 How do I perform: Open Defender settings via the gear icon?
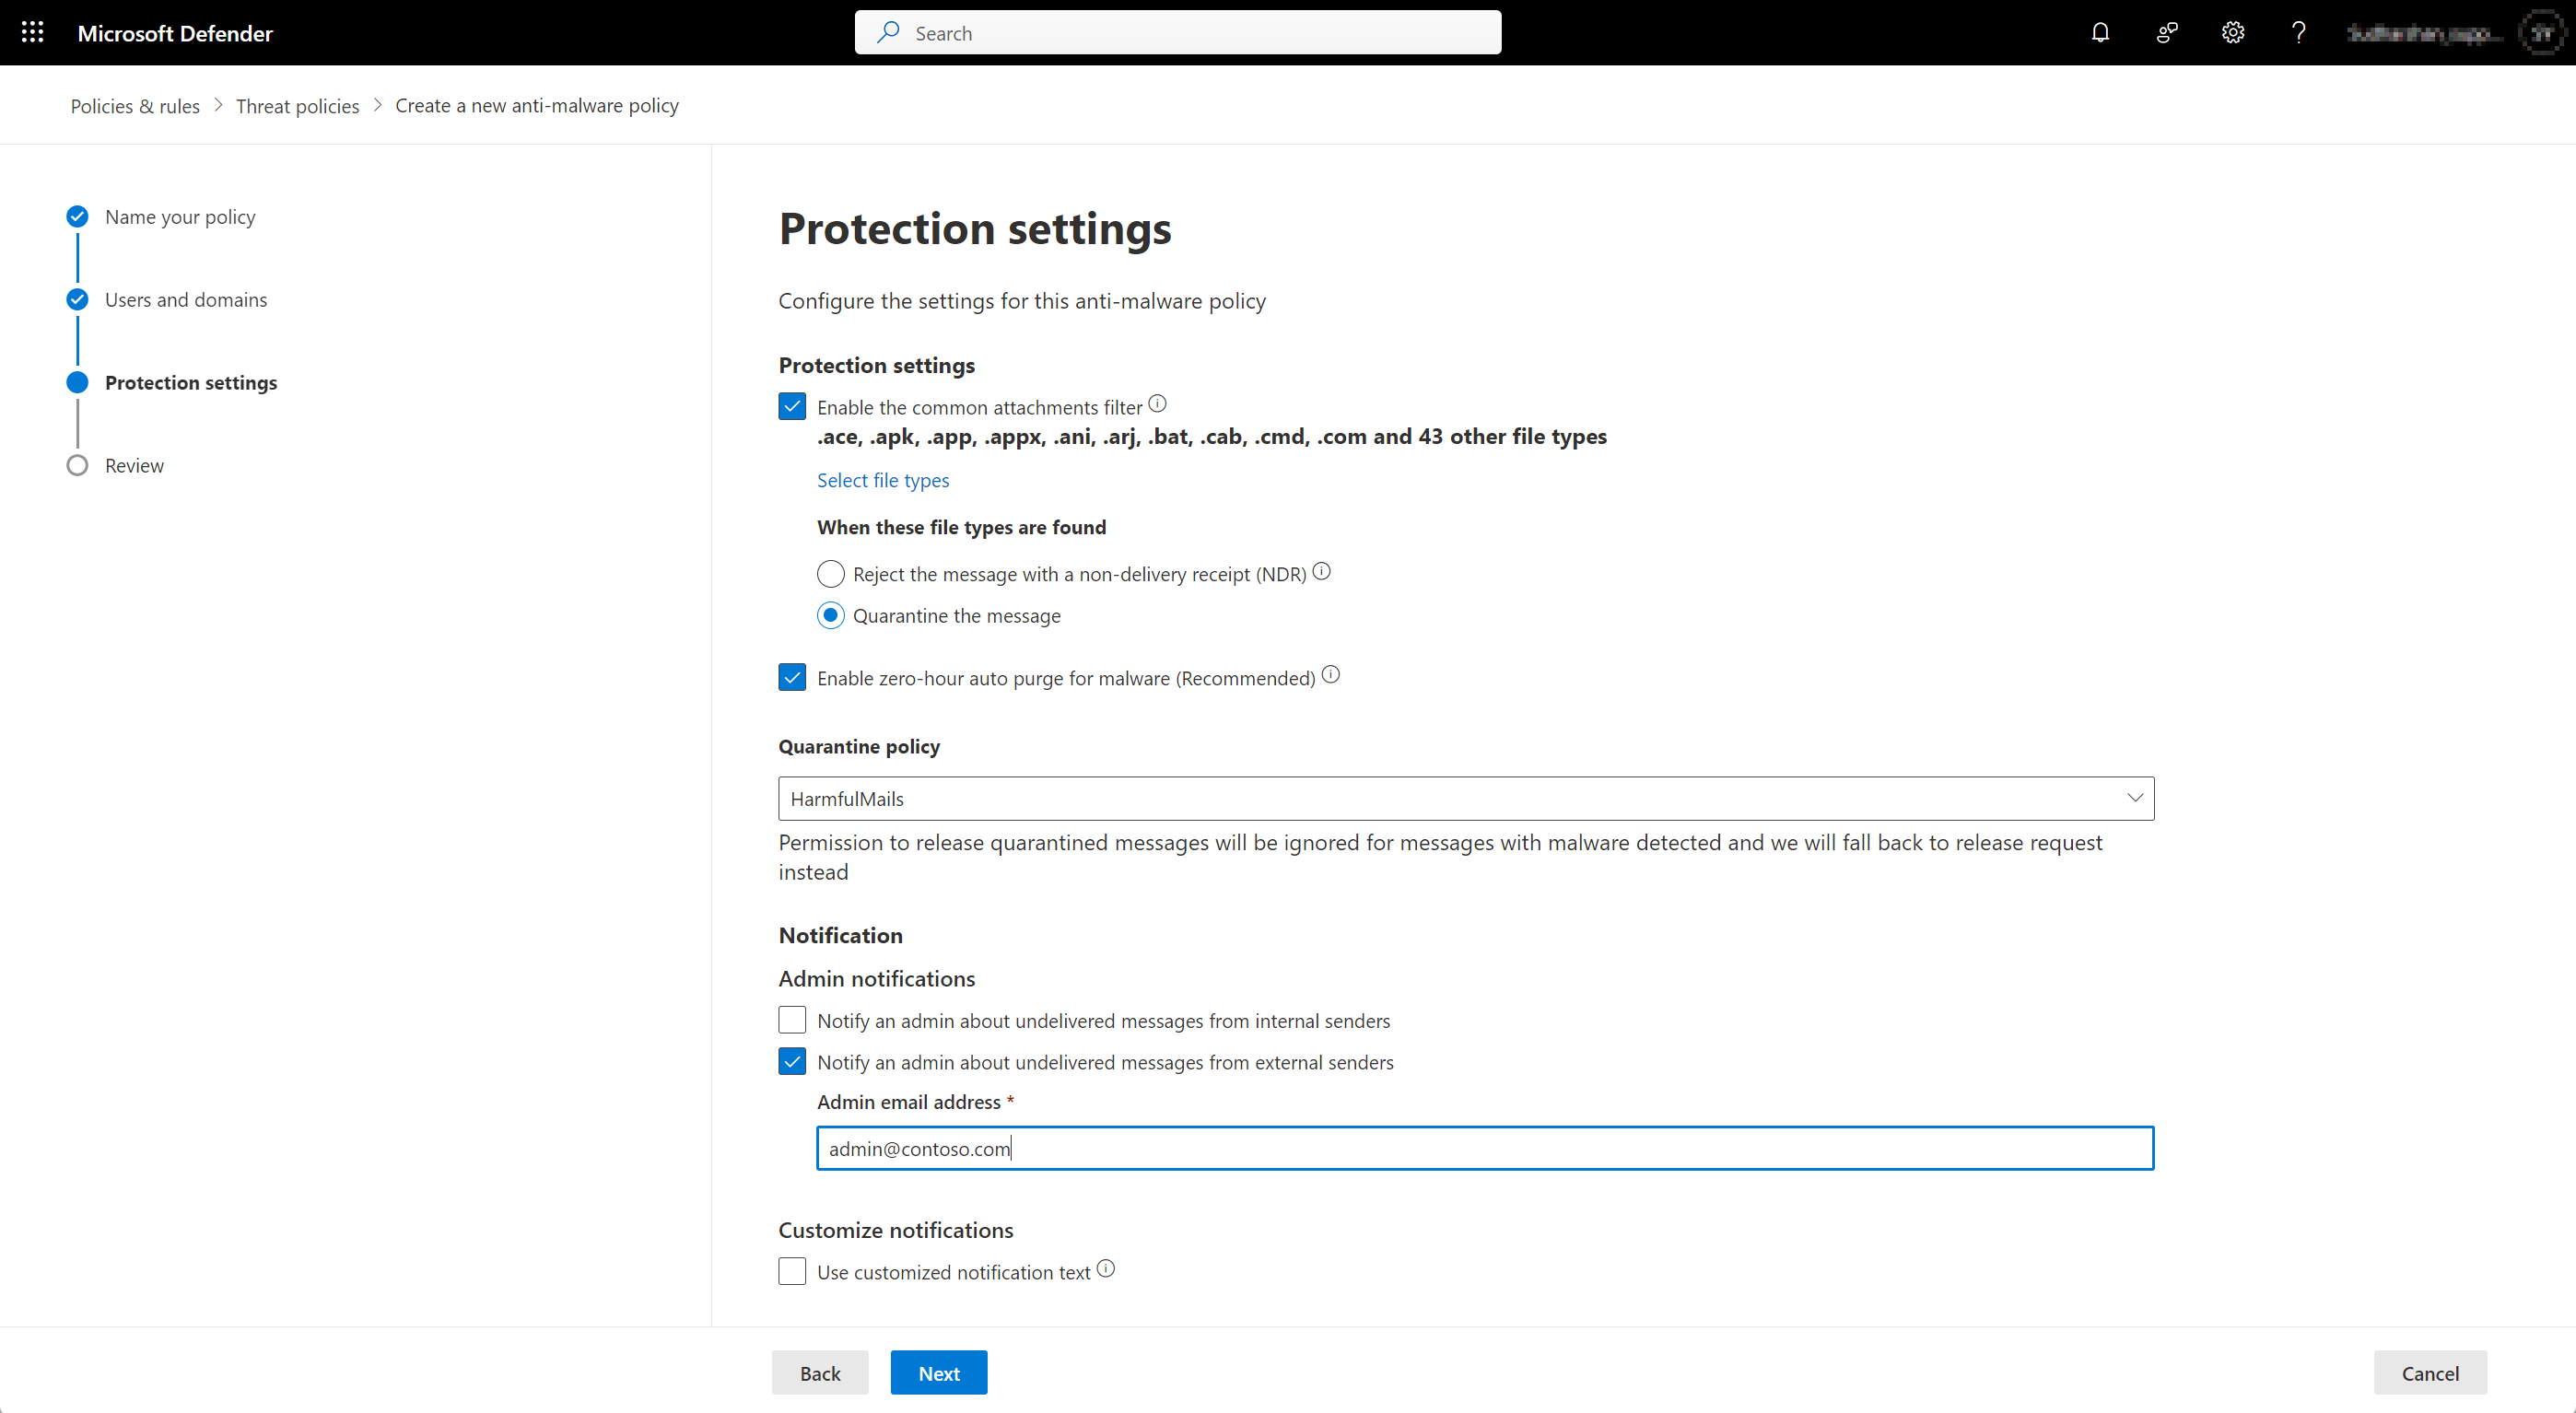point(2233,32)
